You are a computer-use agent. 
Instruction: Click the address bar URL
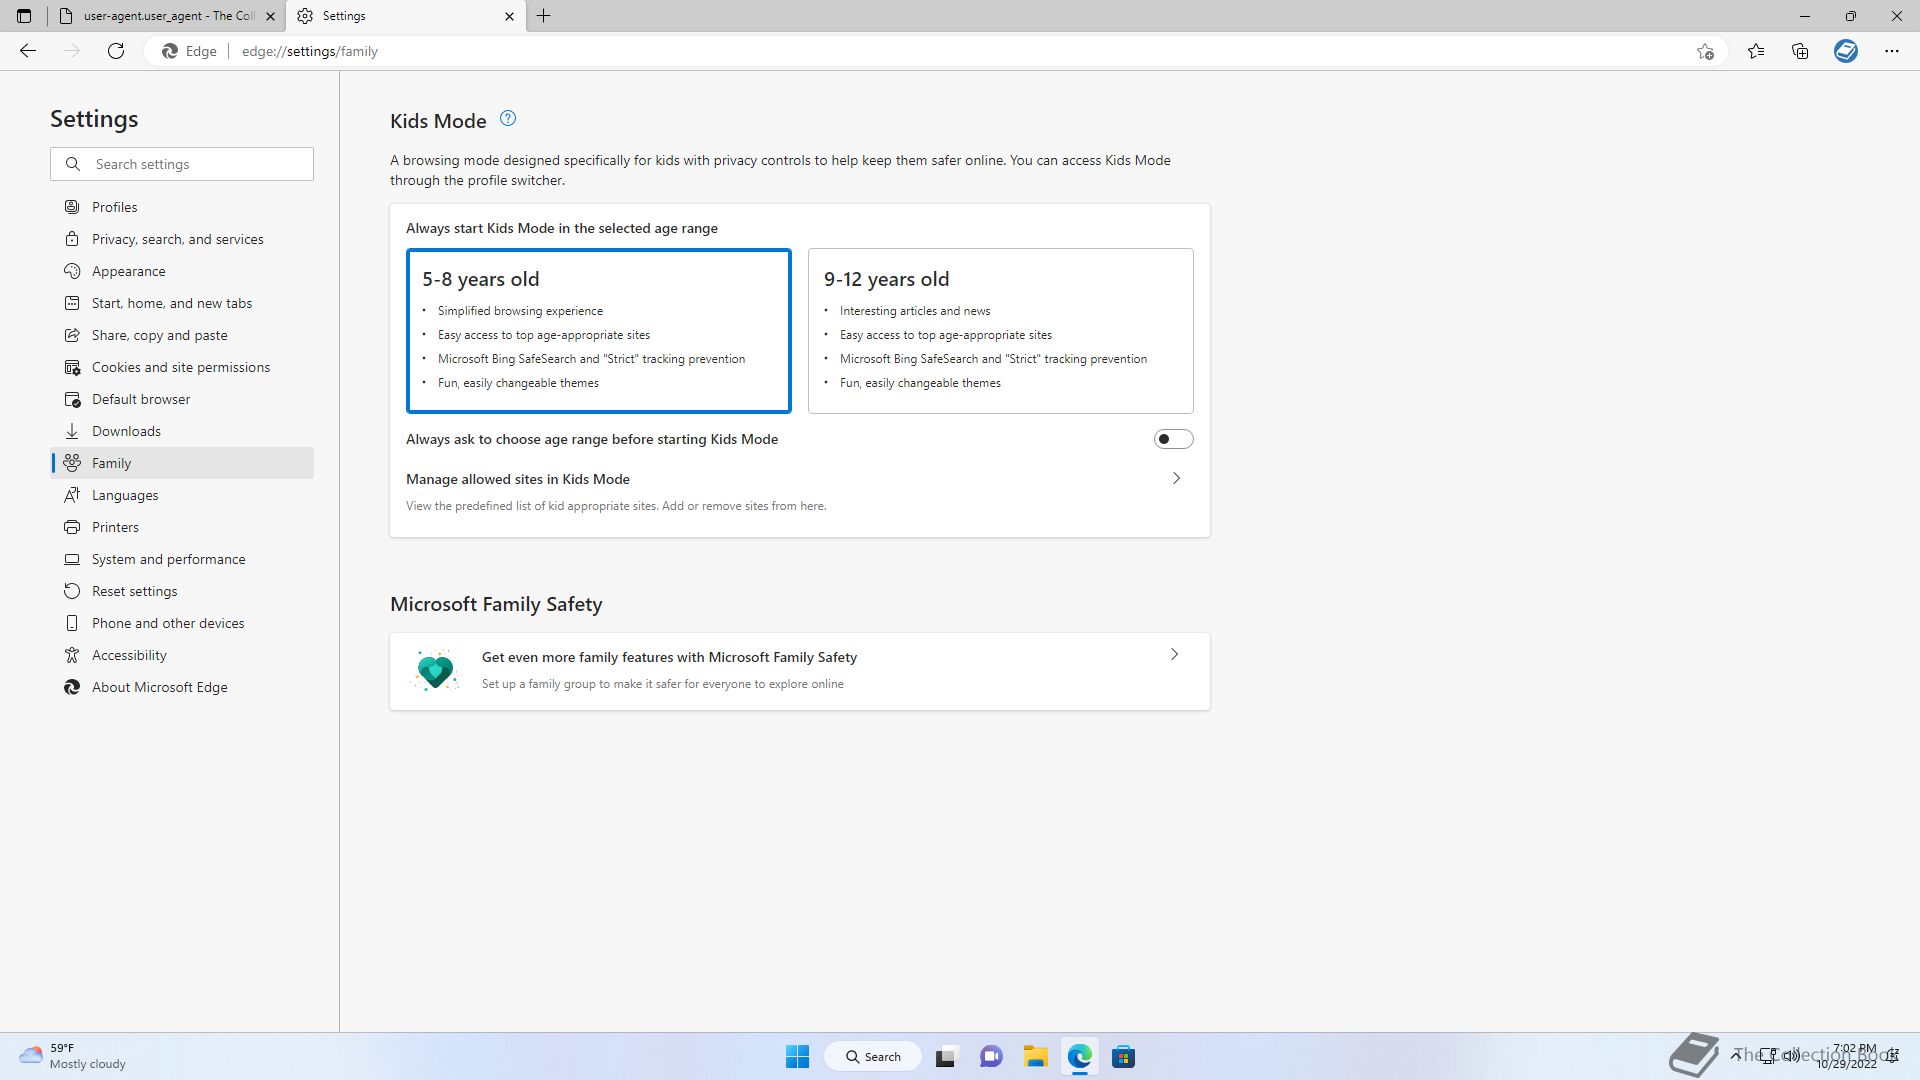coord(310,51)
